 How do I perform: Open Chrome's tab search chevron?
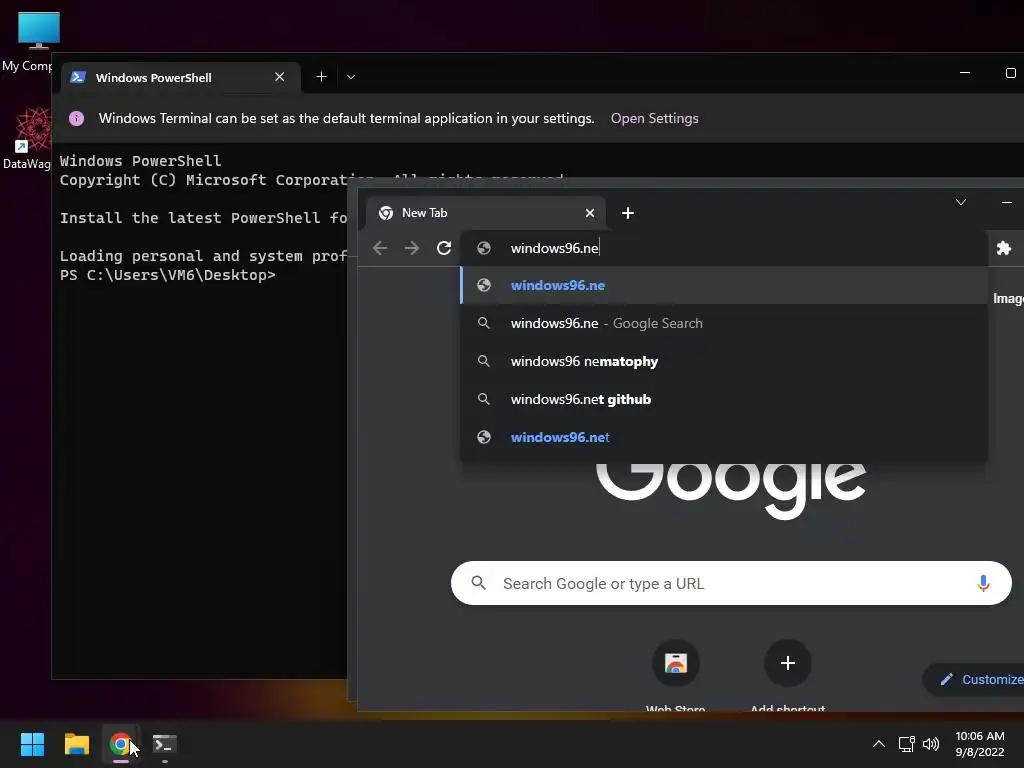961,202
